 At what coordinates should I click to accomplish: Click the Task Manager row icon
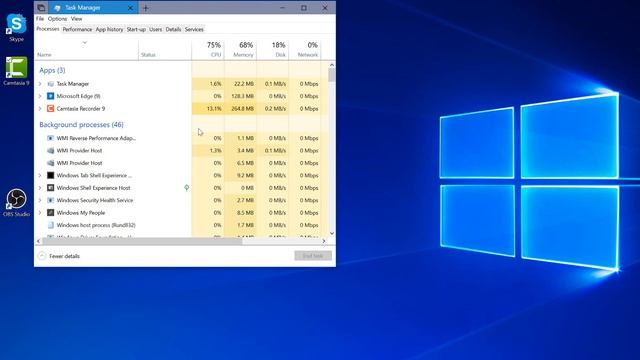[x=51, y=84]
